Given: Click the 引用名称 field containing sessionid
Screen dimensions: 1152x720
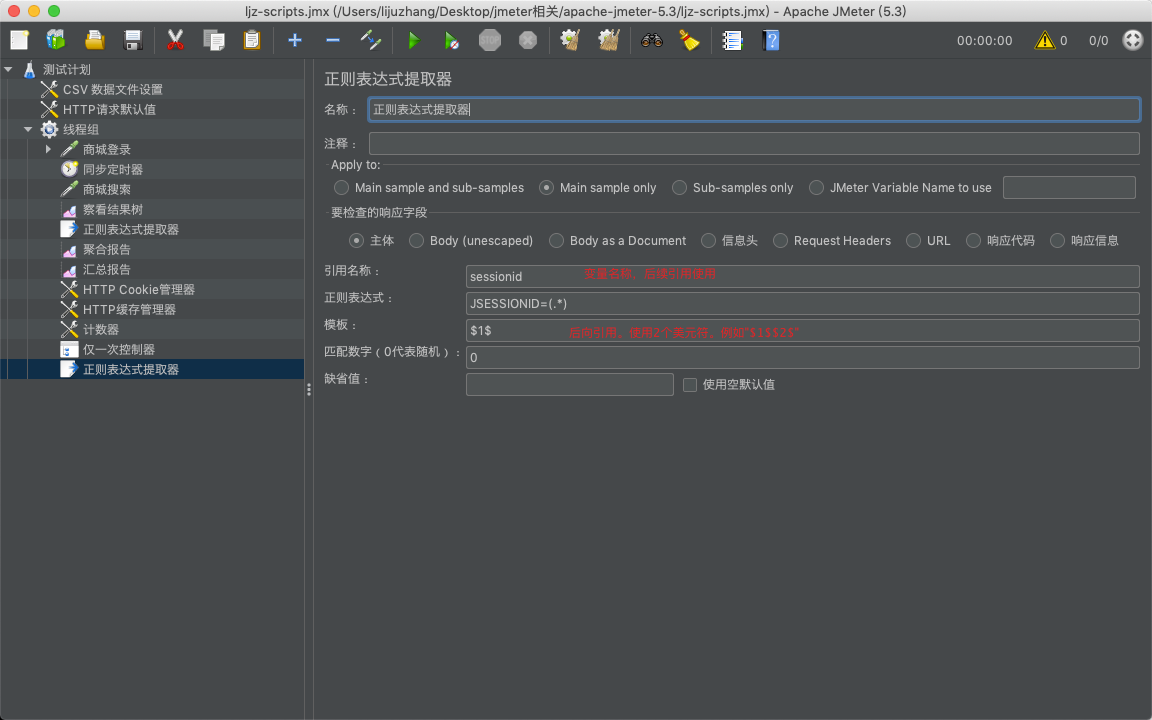Looking at the screenshot, I should pos(802,276).
